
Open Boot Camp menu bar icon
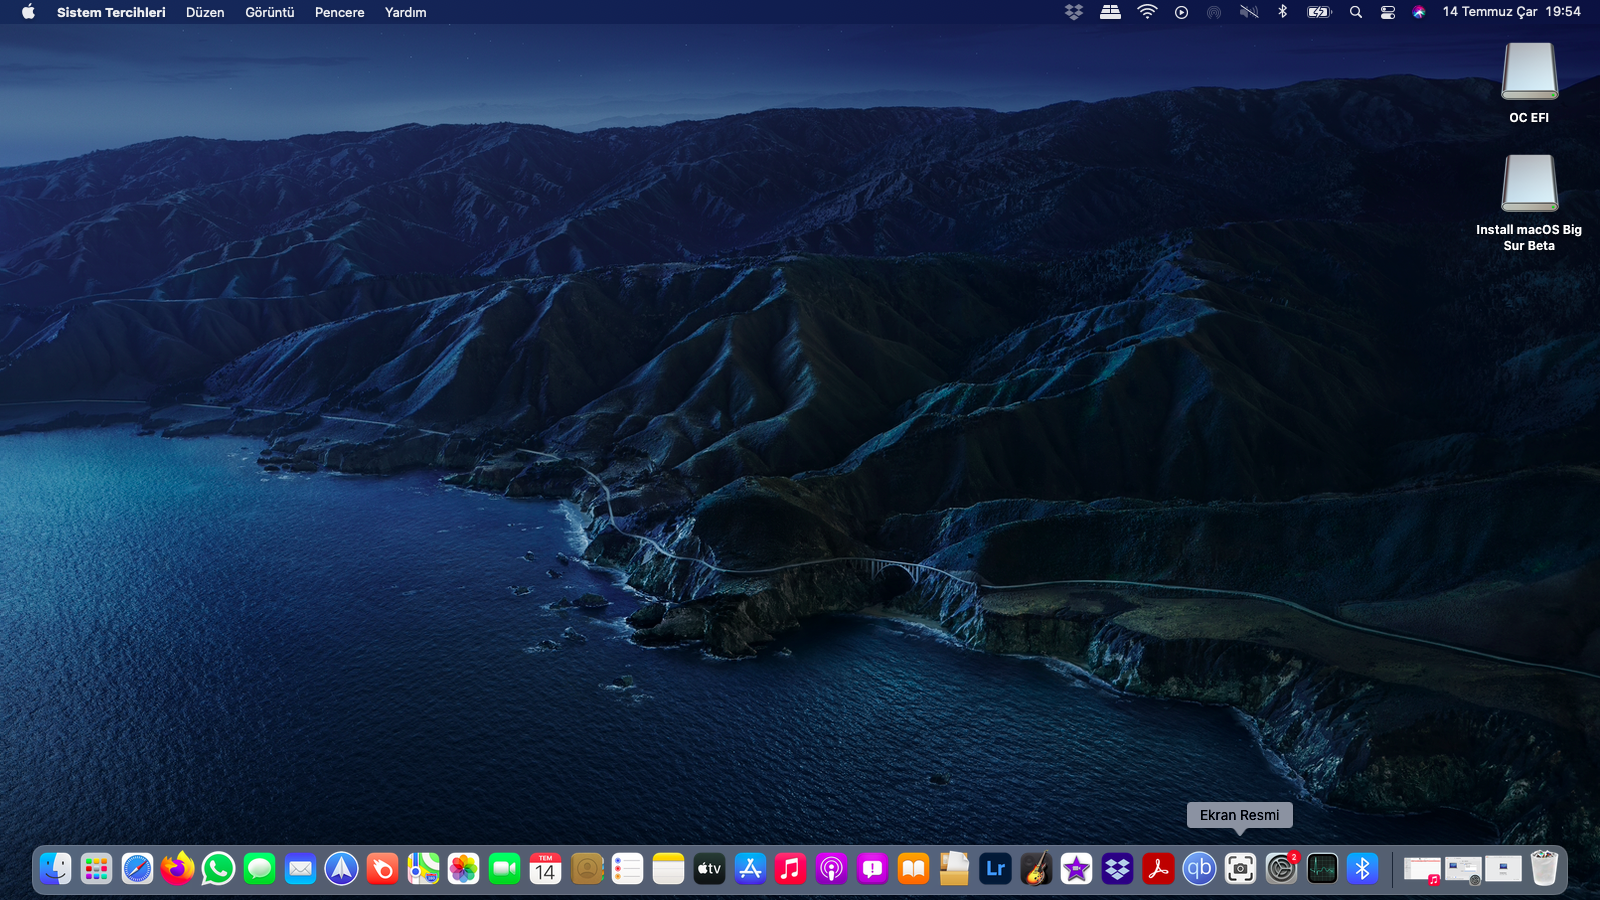[x=1110, y=12]
